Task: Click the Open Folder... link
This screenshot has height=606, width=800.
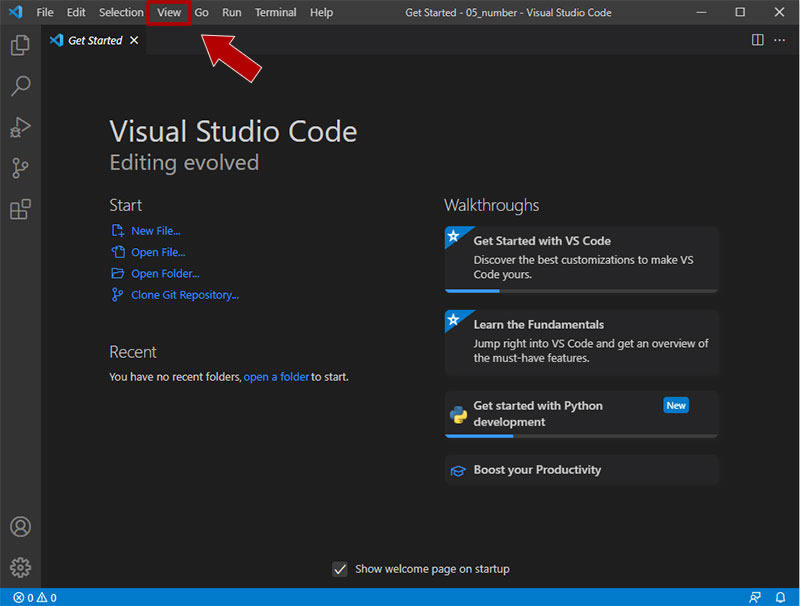Action: tap(165, 274)
